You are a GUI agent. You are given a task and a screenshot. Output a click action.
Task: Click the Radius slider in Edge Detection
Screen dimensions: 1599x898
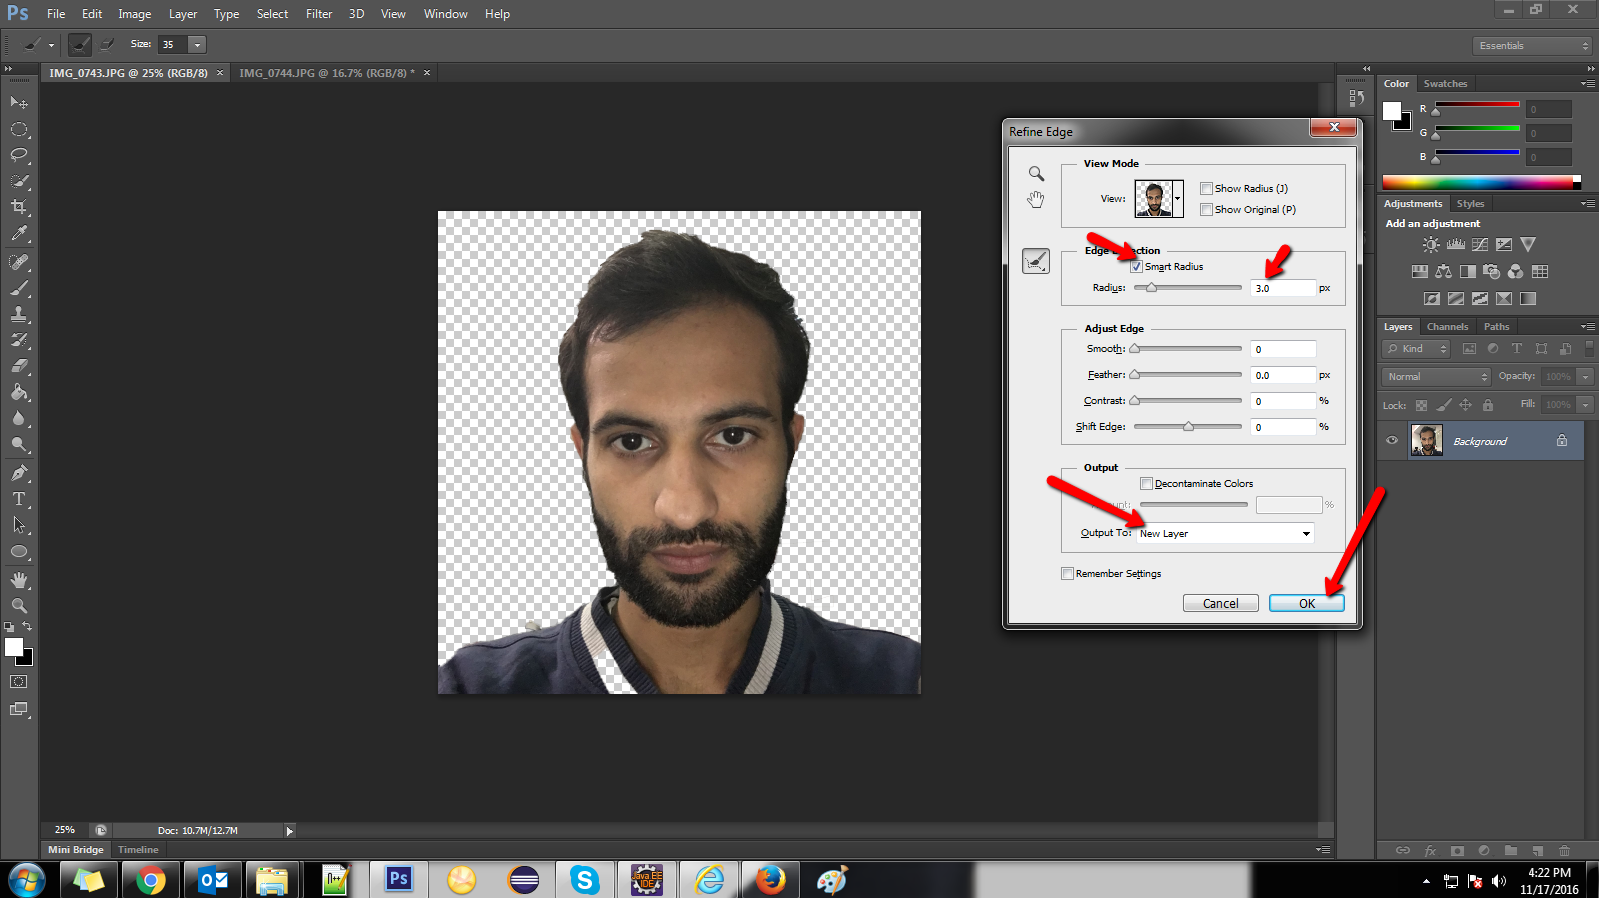(1188, 288)
